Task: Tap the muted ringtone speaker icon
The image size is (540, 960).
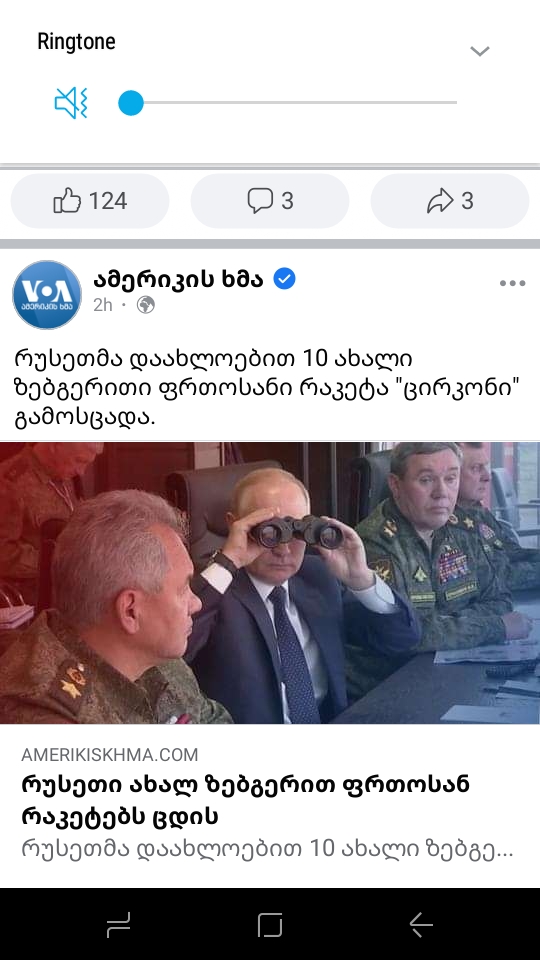Action: pyautogui.click(x=72, y=102)
